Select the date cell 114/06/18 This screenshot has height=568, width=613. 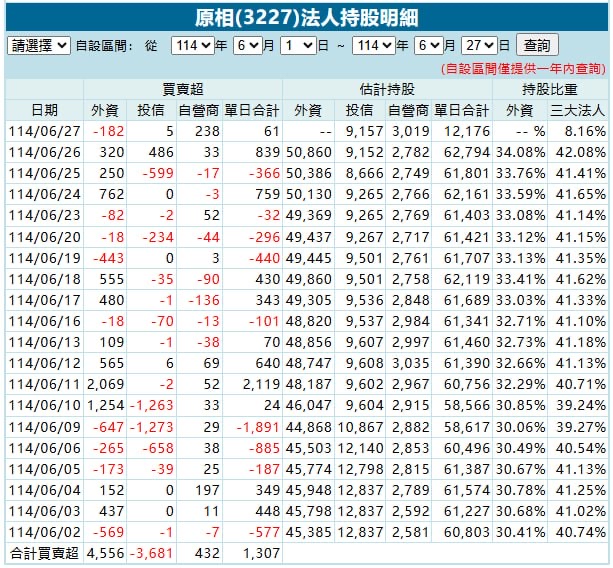[x=45, y=280]
